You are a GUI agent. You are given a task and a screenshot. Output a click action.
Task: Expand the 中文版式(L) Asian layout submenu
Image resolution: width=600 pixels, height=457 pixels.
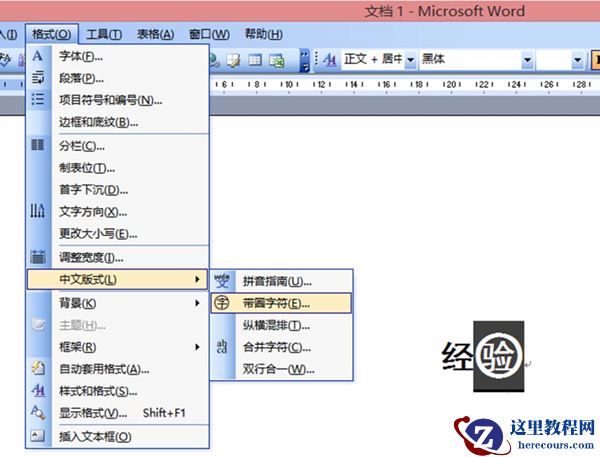point(117,279)
